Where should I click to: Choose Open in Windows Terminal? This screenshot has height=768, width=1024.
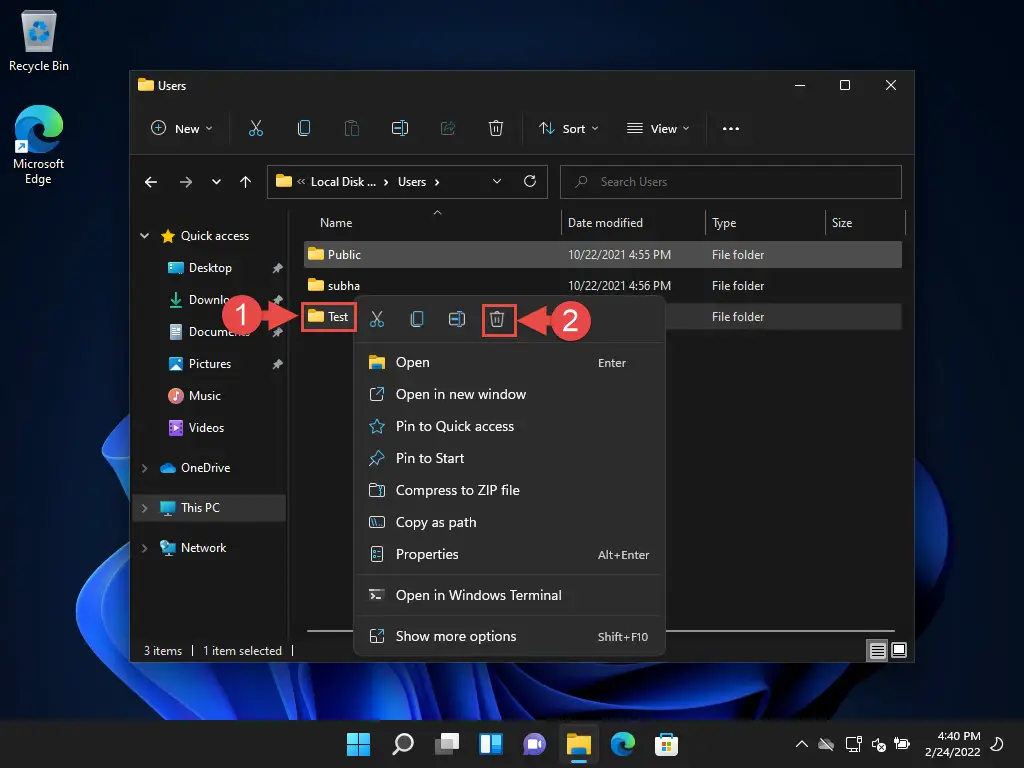(x=509, y=595)
